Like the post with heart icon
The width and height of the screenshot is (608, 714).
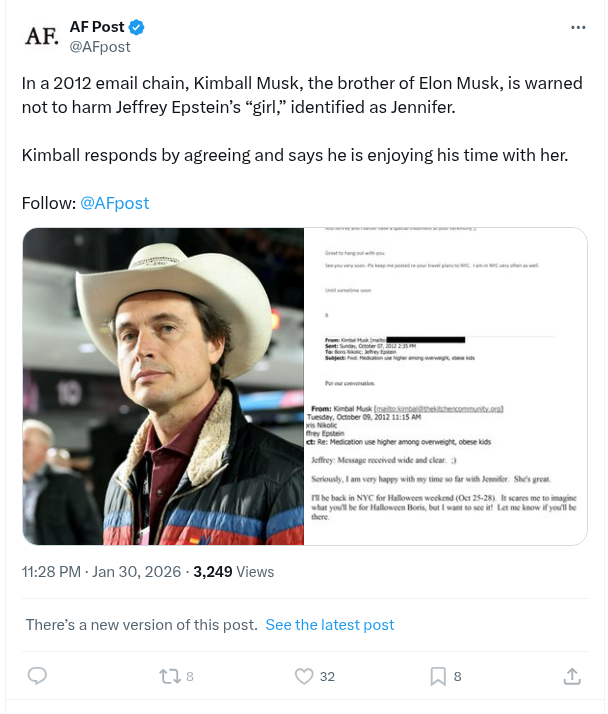[304, 677]
